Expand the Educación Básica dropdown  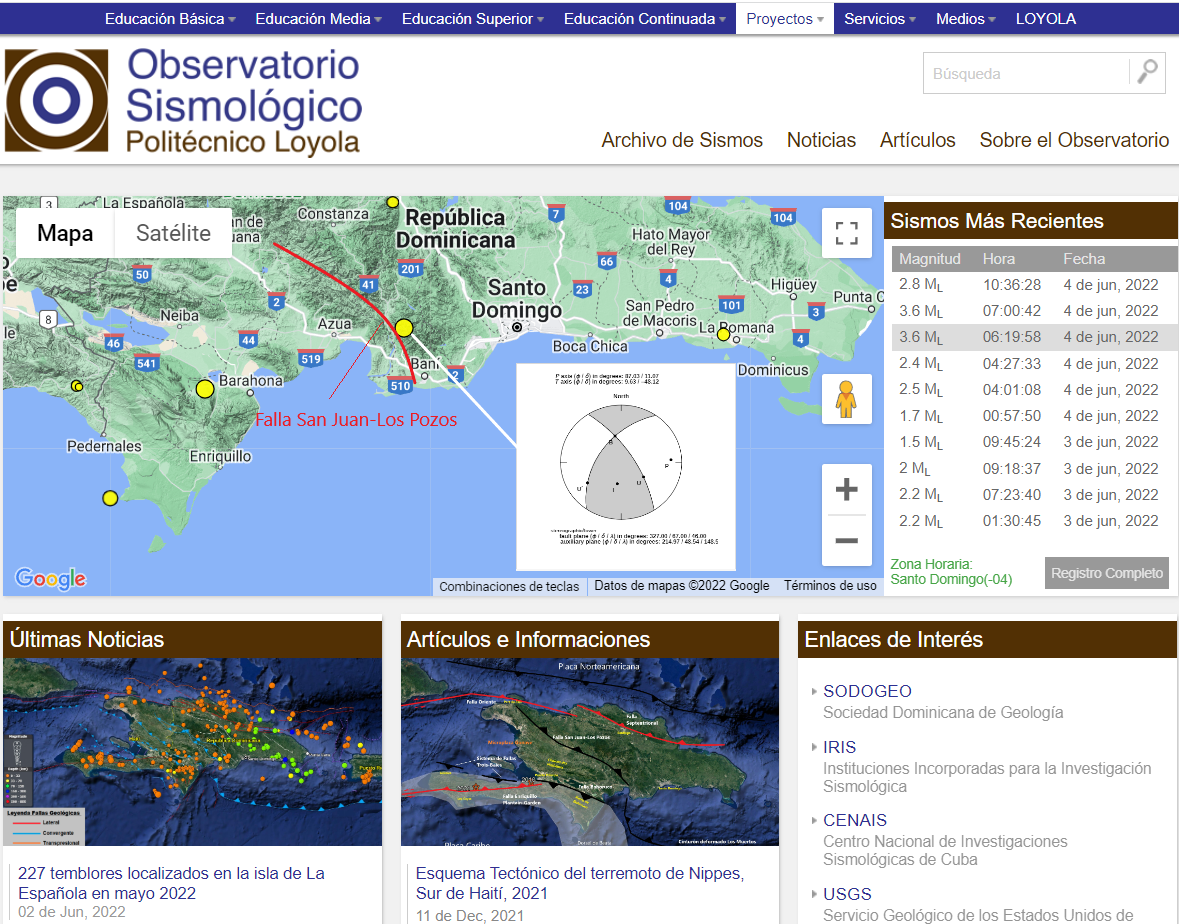pos(170,19)
